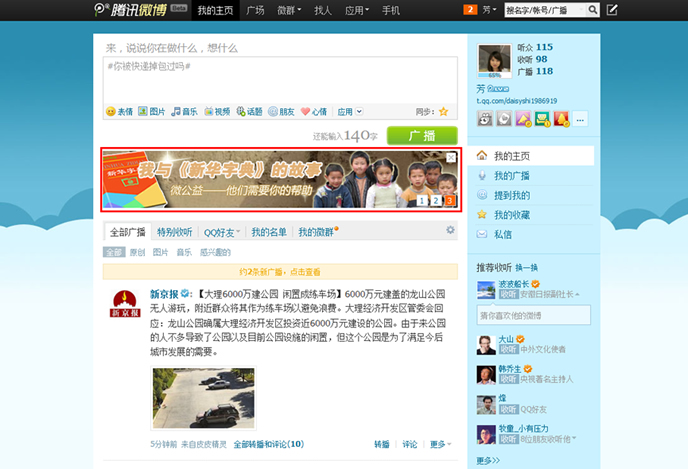Click the search magnifier icon in top bar

pyautogui.click(x=593, y=10)
